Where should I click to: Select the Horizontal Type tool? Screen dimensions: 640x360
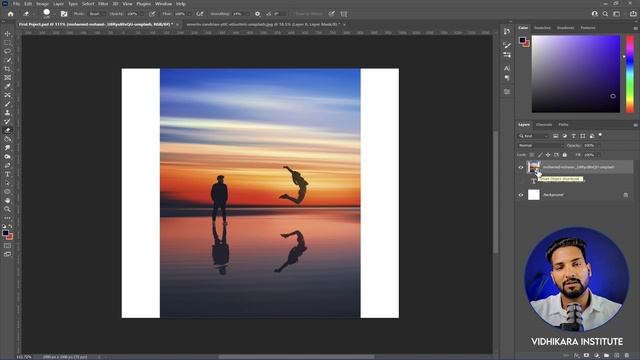click(7, 174)
